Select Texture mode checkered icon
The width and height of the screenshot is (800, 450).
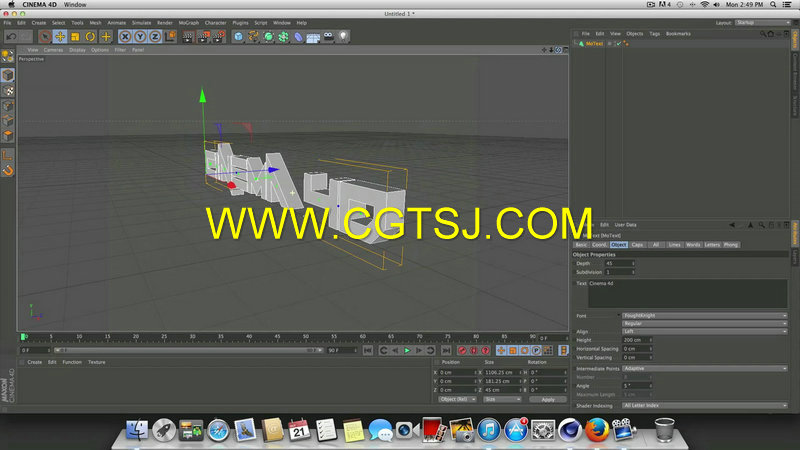coord(8,90)
